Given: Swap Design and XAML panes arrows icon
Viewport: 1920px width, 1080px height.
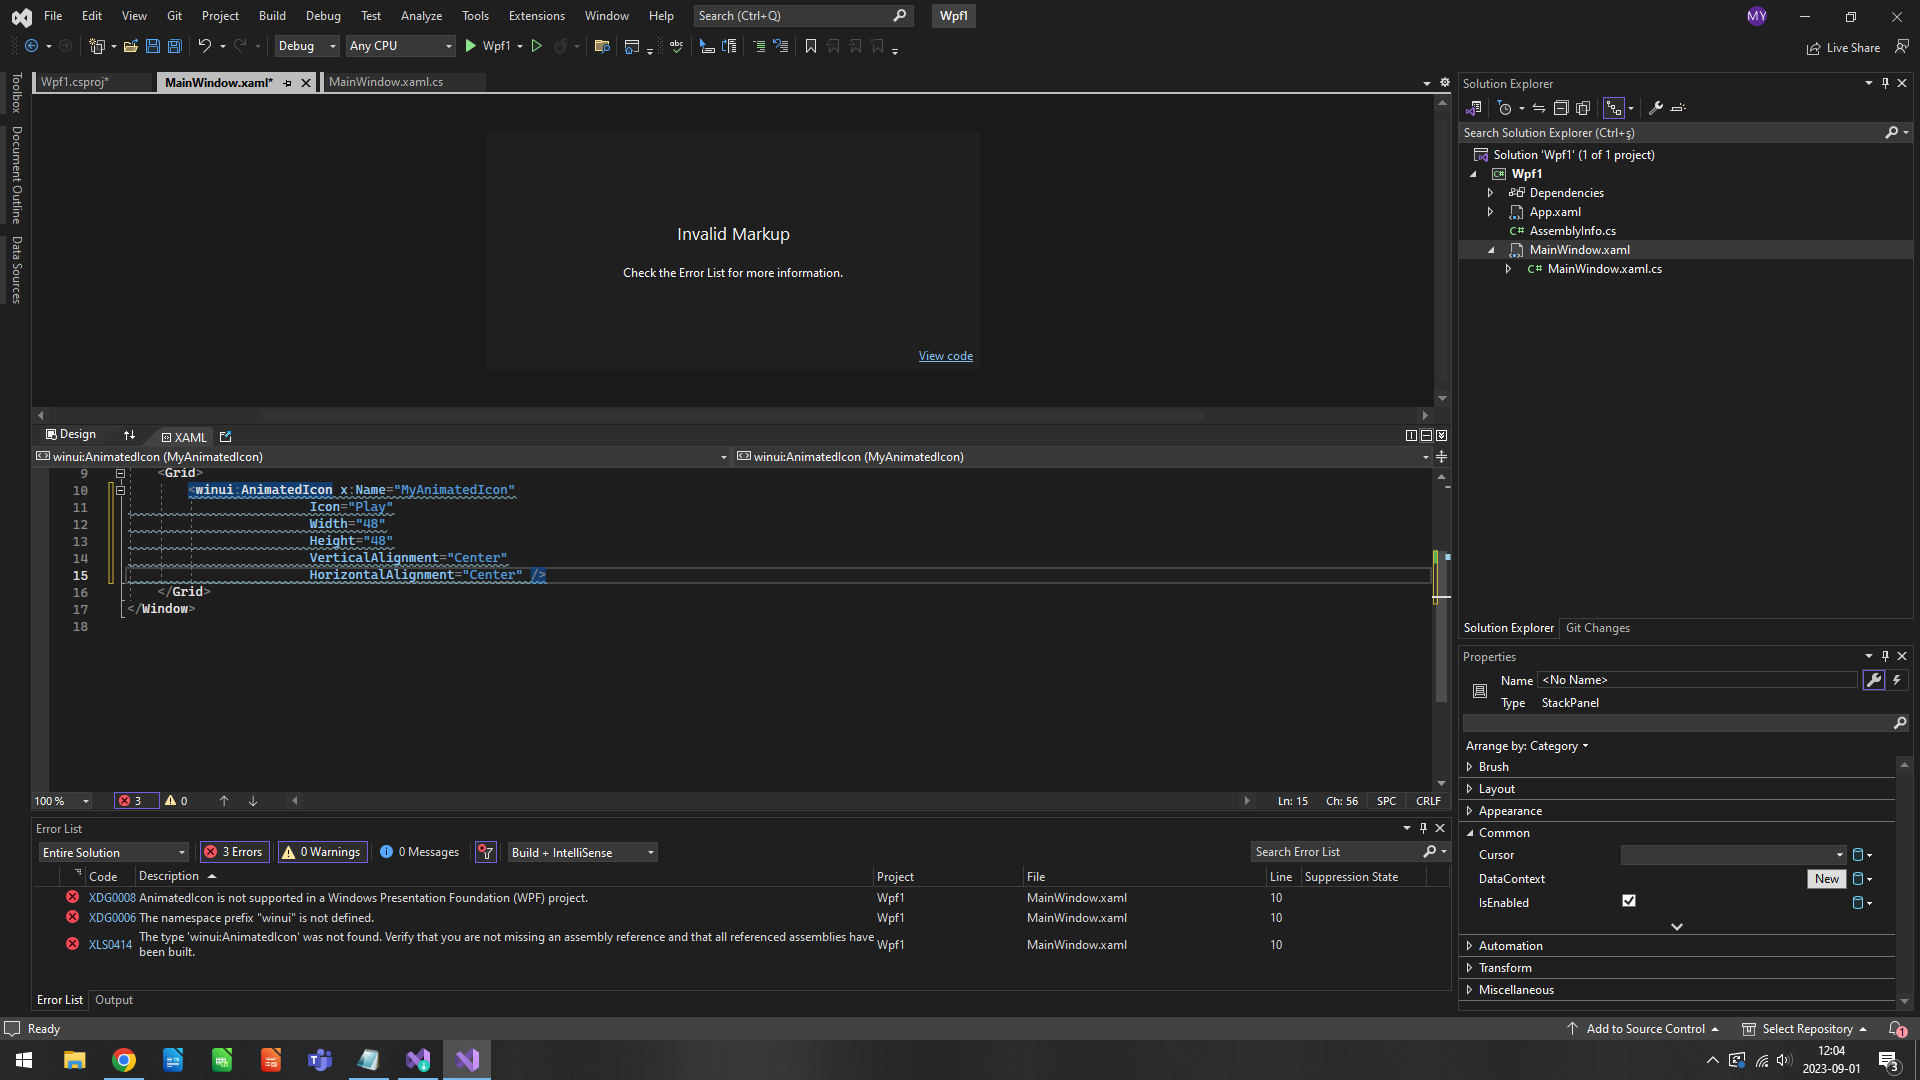Looking at the screenshot, I should tap(129, 435).
